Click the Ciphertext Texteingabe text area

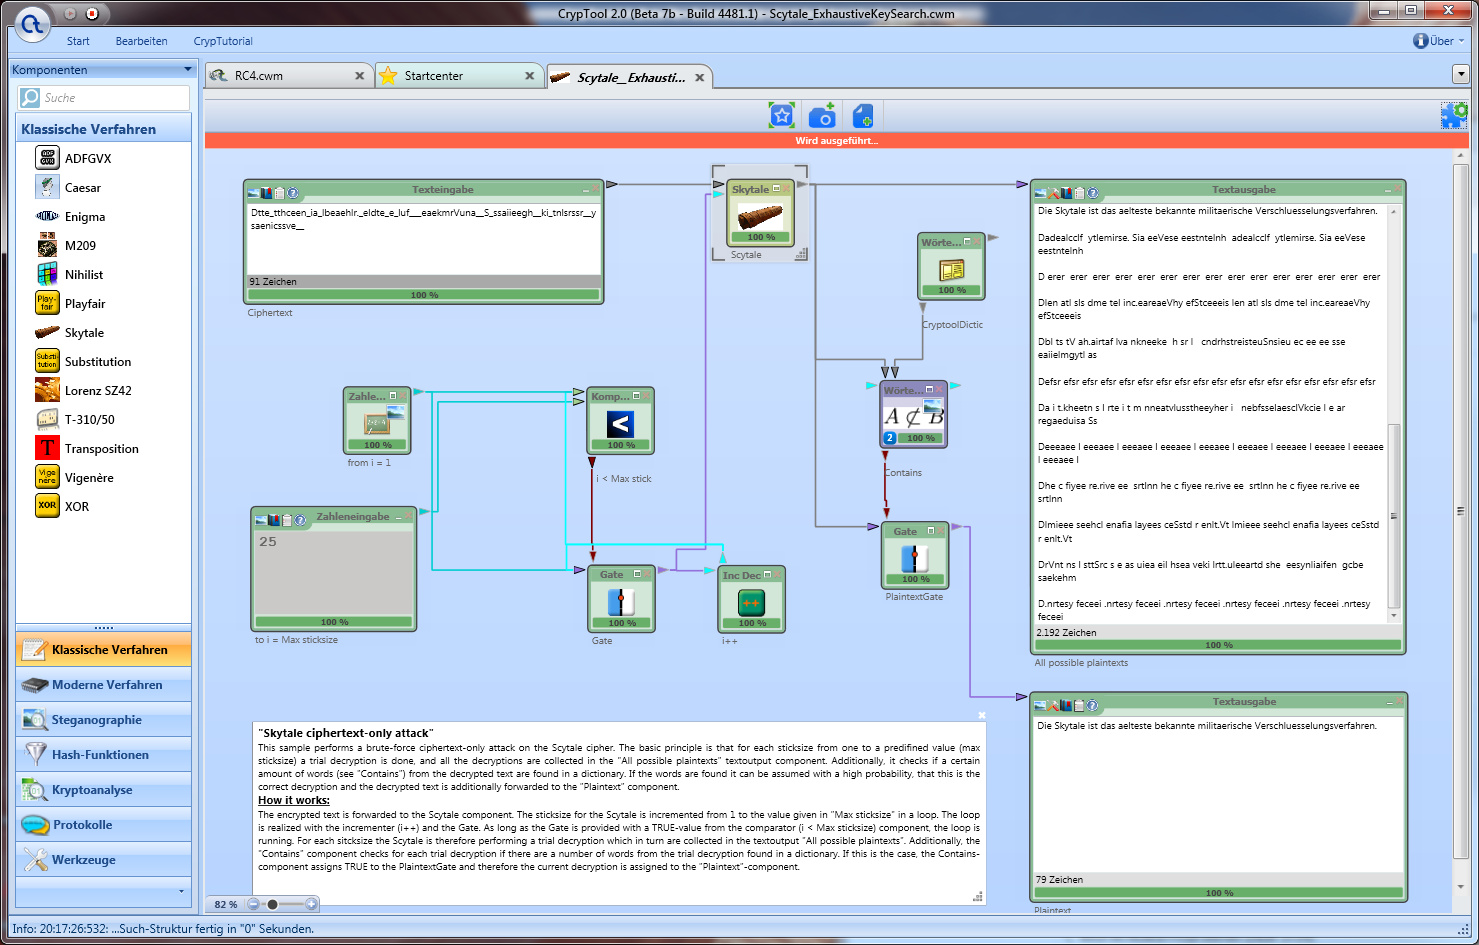(x=424, y=239)
